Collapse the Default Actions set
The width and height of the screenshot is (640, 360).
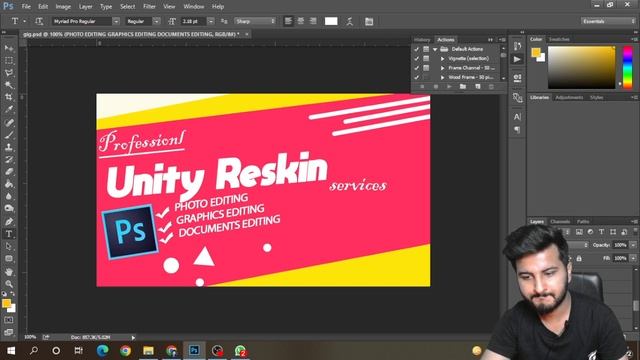pyautogui.click(x=435, y=49)
